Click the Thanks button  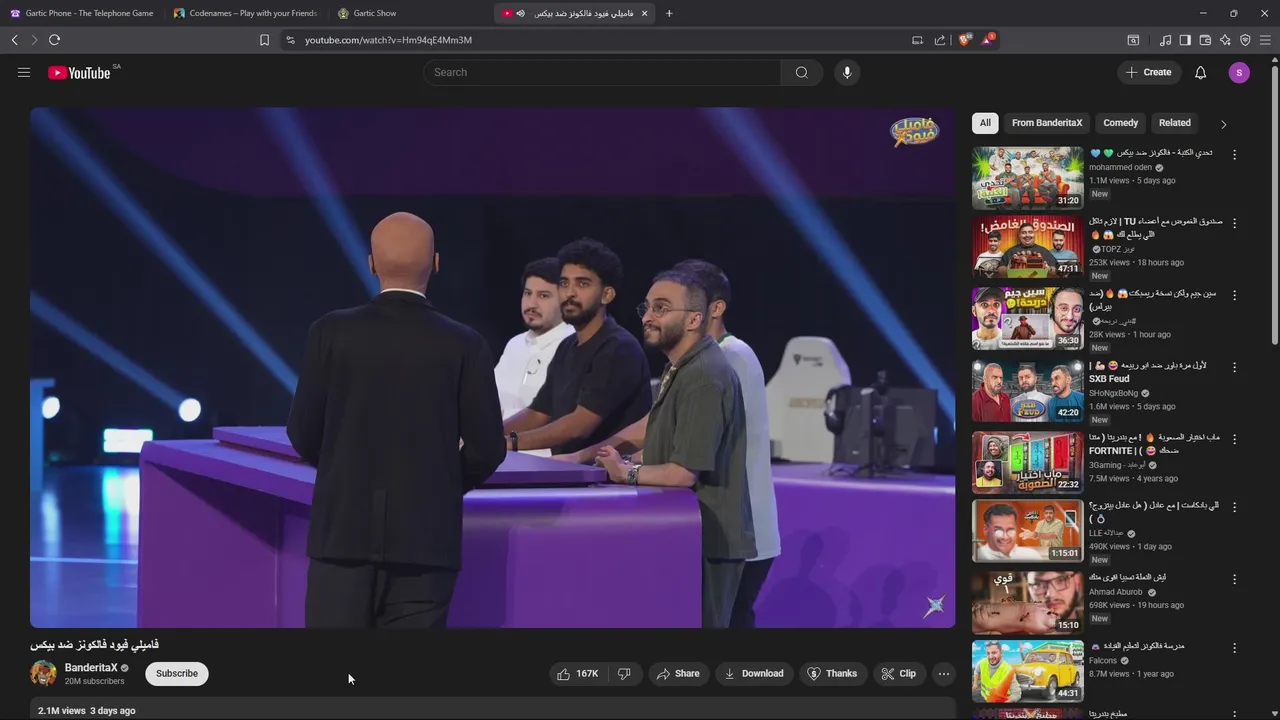pos(832,674)
